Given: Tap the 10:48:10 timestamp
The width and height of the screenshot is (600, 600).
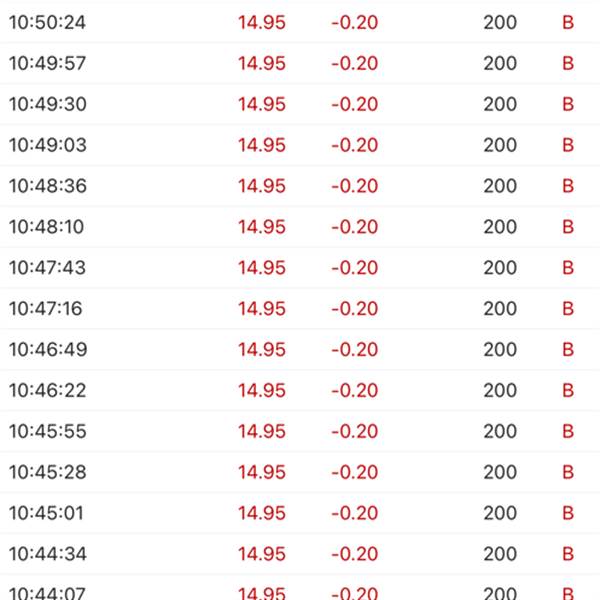Looking at the screenshot, I should coord(47,227).
